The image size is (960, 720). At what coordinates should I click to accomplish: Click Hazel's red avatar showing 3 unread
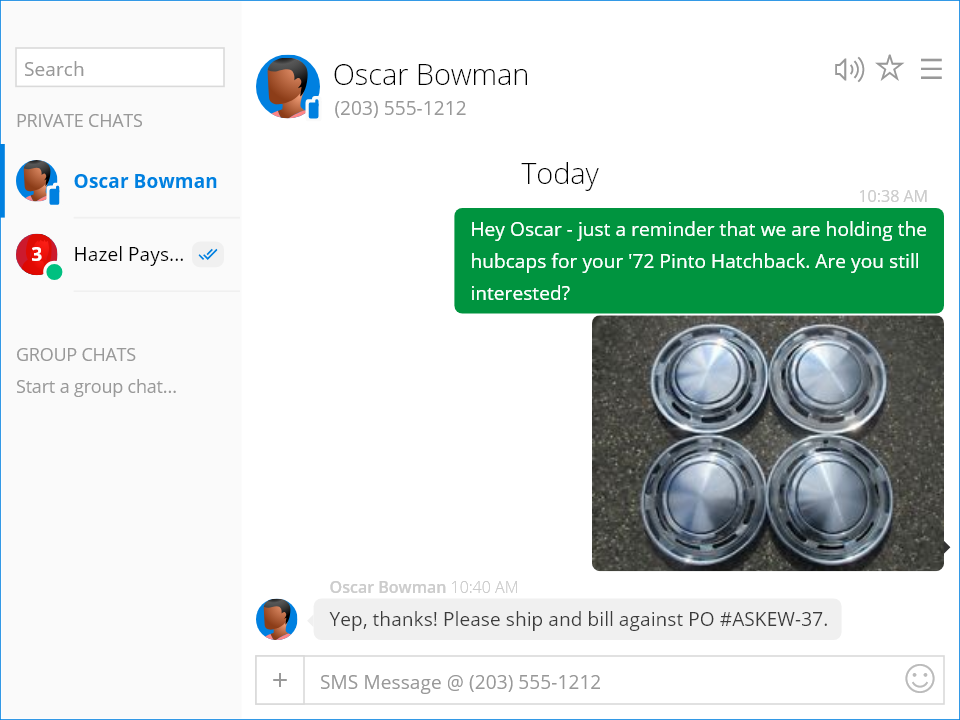coord(36,253)
